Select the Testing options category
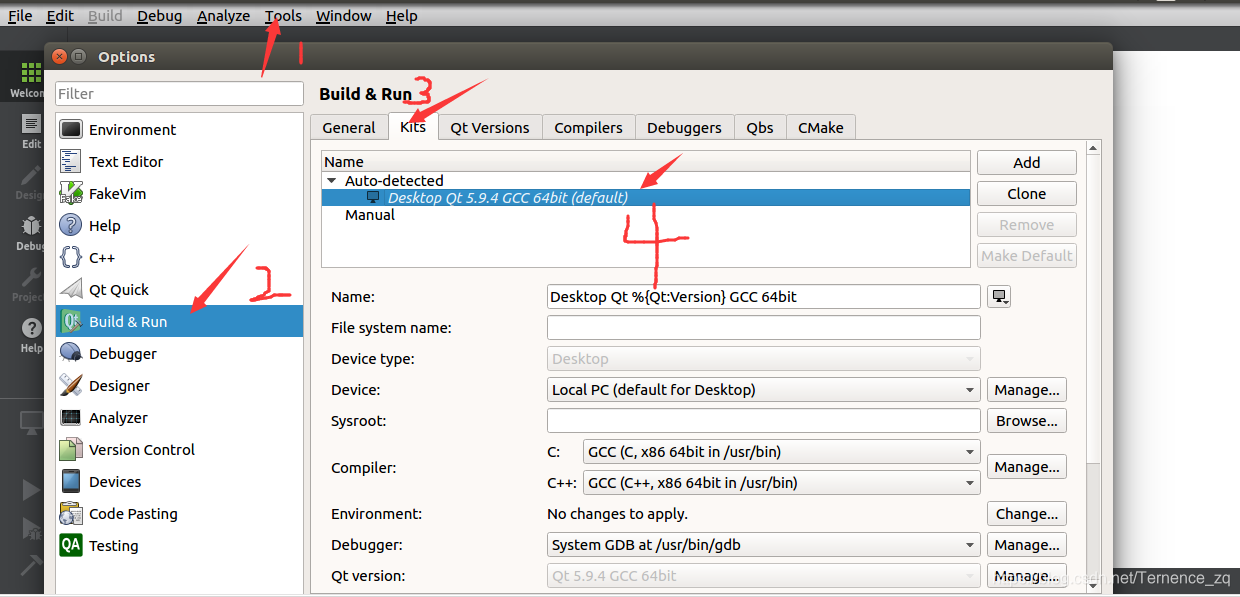Screen dimensions: 1240x597 (x=180, y=546)
